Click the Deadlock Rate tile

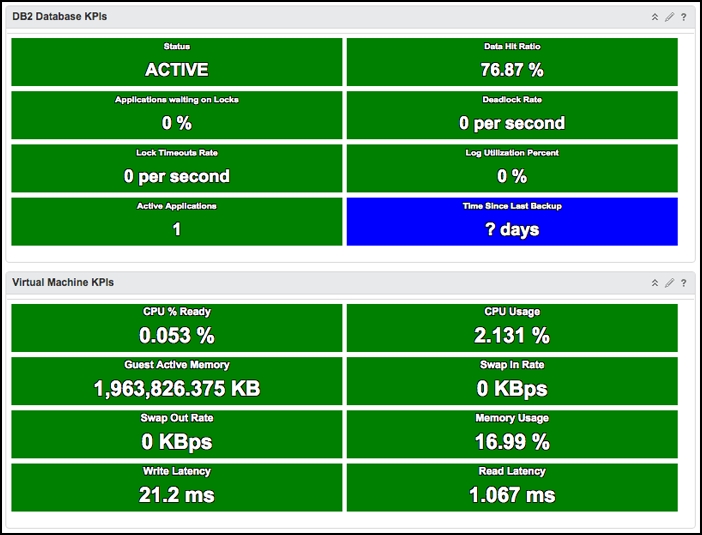tap(512, 115)
